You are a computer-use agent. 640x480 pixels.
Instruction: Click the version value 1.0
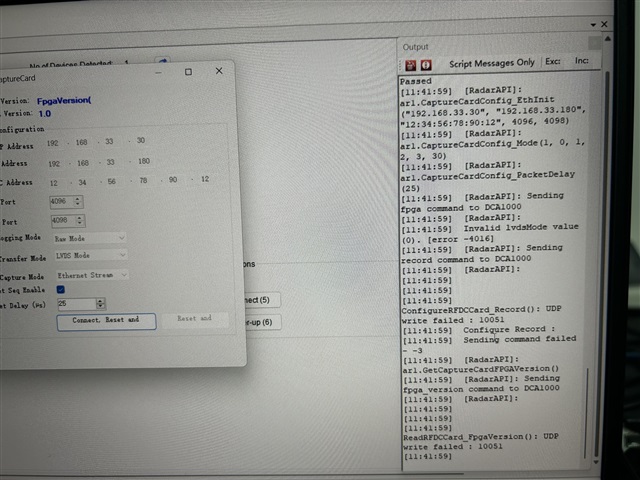pyautogui.click(x=45, y=113)
